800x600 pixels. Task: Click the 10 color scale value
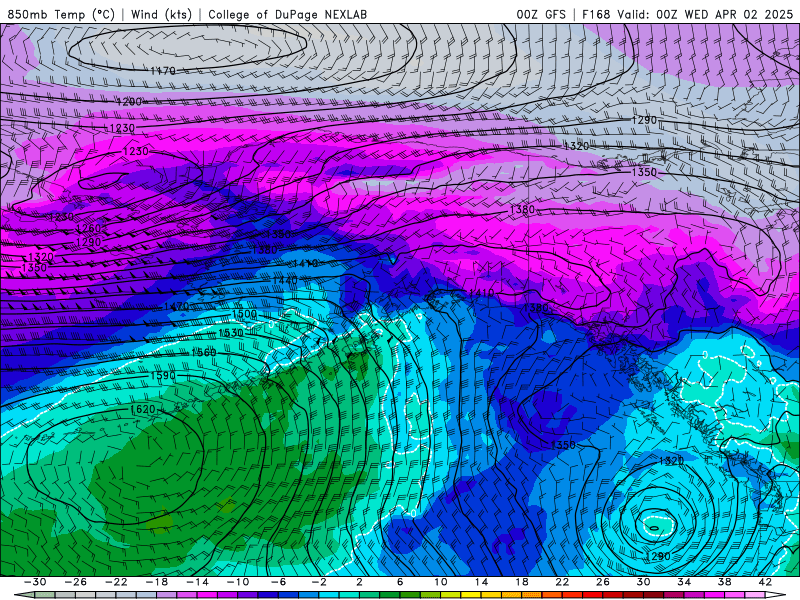(440, 582)
